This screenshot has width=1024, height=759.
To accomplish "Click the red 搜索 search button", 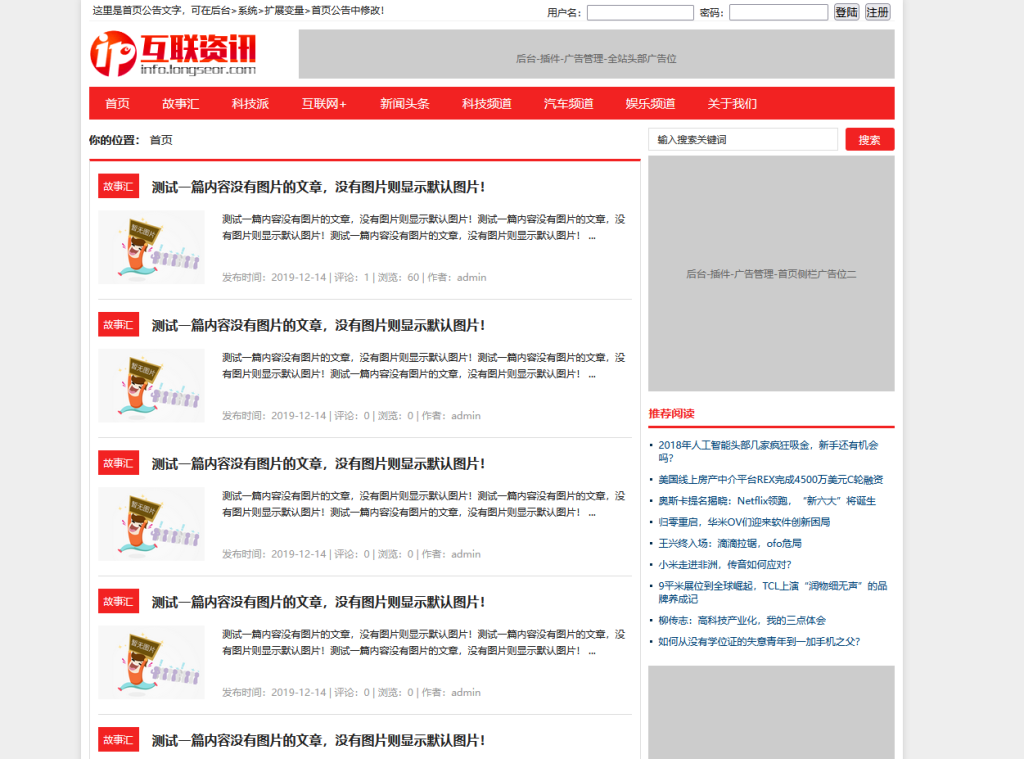I will tap(869, 139).
